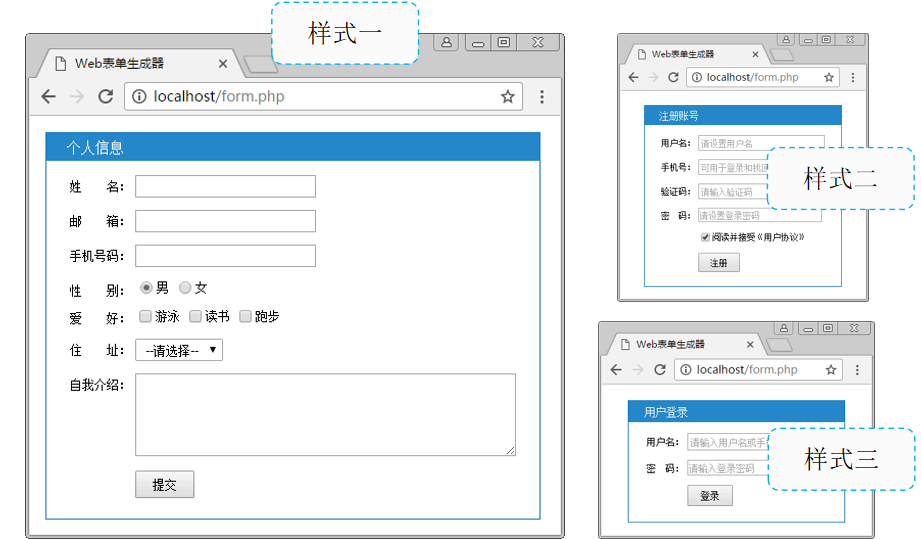Open three-dot menu in 注册账号 browser window
921x539 pixels.
click(x=853, y=77)
